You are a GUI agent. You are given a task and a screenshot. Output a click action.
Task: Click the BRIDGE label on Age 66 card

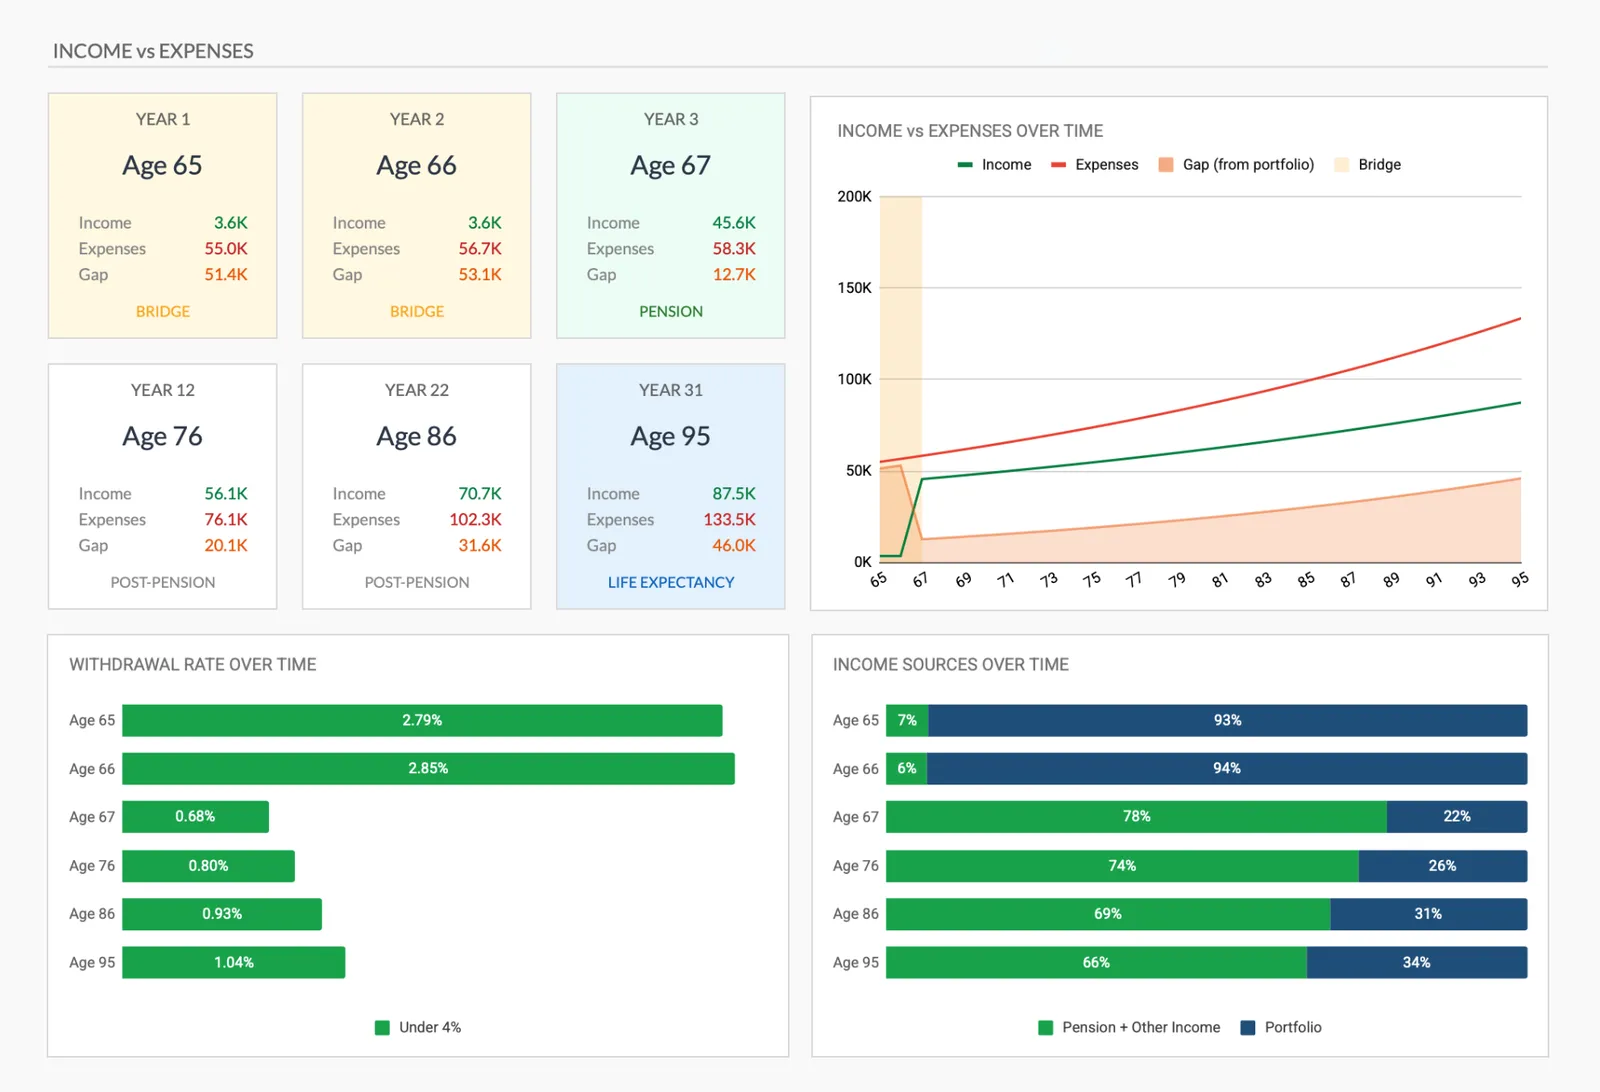pos(416,312)
